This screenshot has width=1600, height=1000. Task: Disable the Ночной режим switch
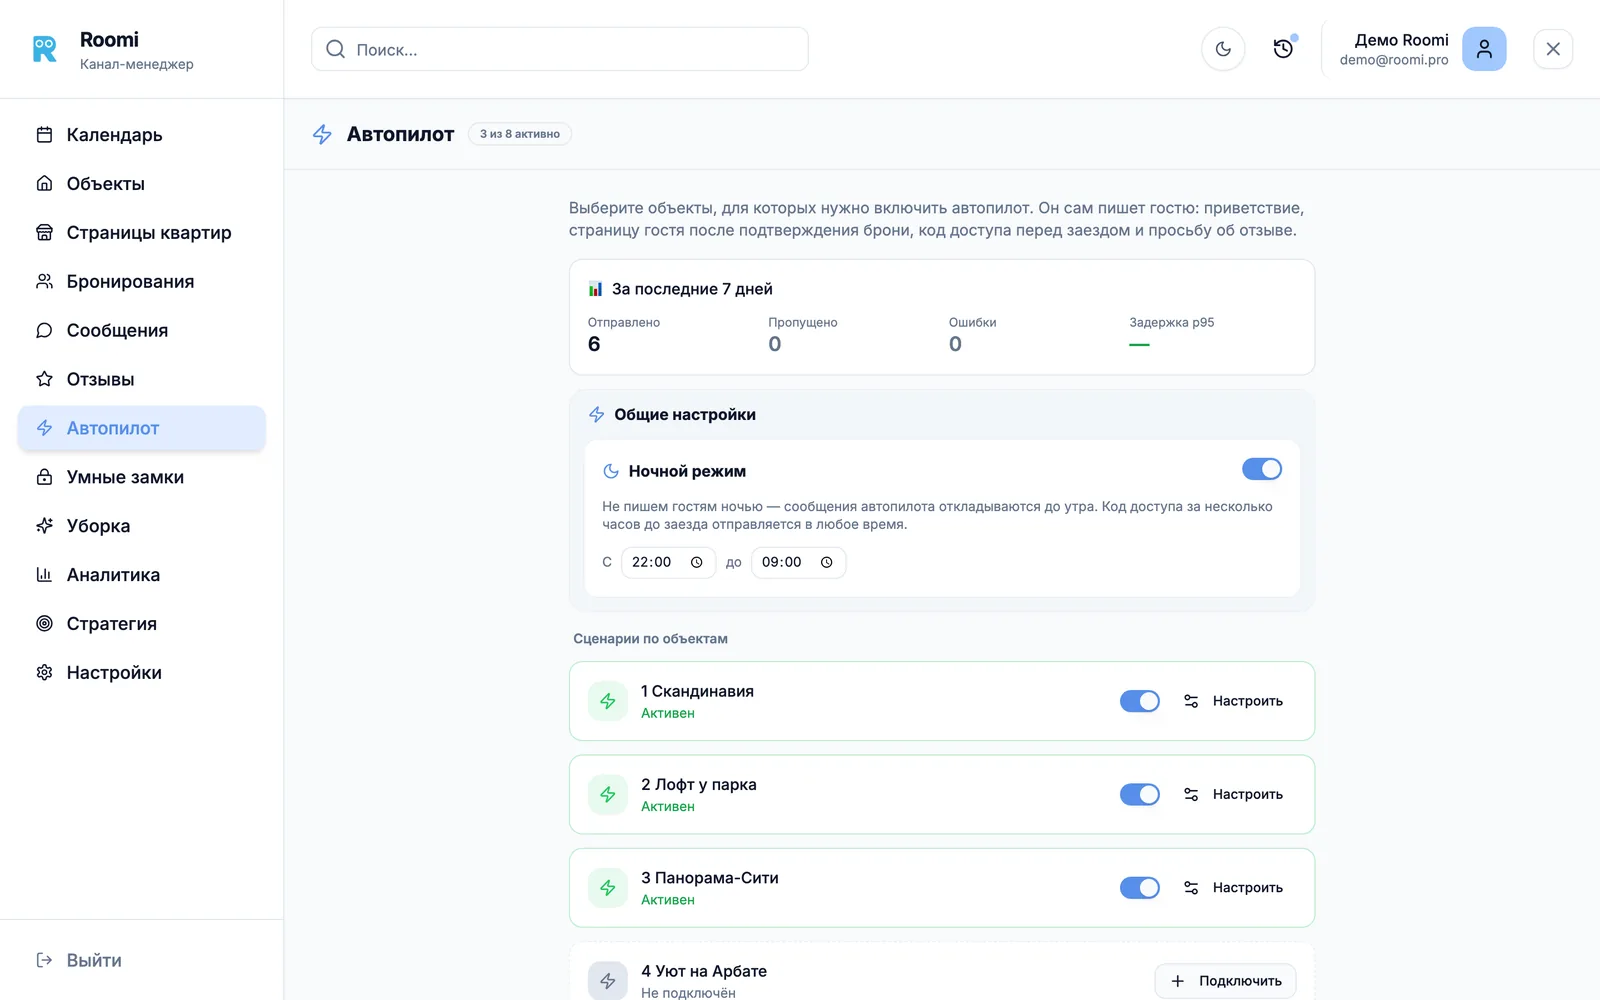(x=1262, y=469)
